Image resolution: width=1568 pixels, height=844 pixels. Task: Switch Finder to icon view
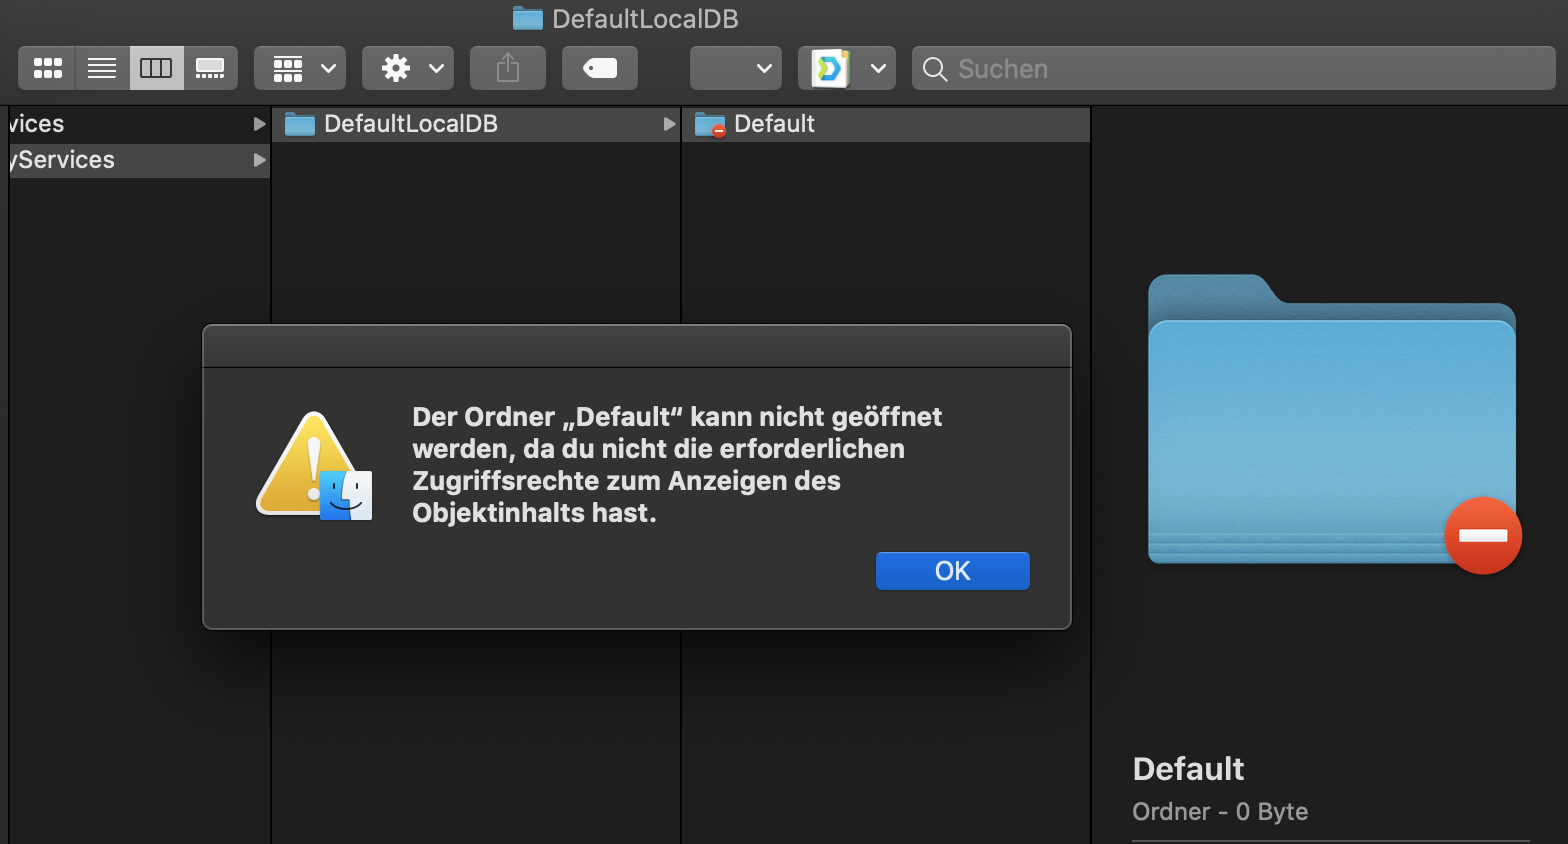point(47,68)
